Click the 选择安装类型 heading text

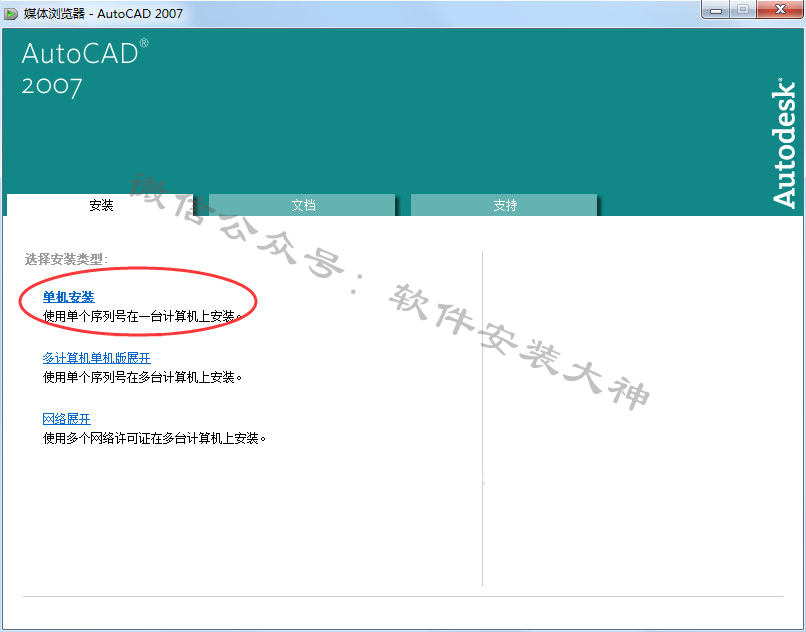(x=66, y=259)
